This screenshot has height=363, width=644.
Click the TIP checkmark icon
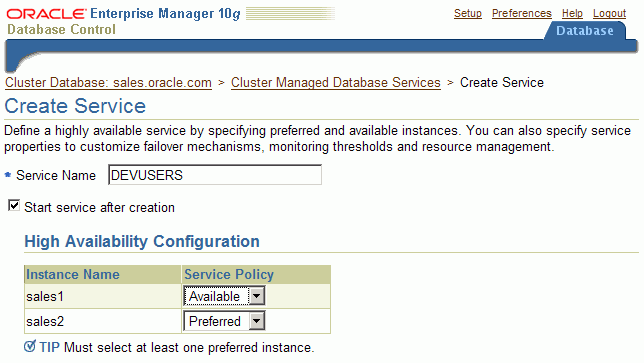pos(30,346)
